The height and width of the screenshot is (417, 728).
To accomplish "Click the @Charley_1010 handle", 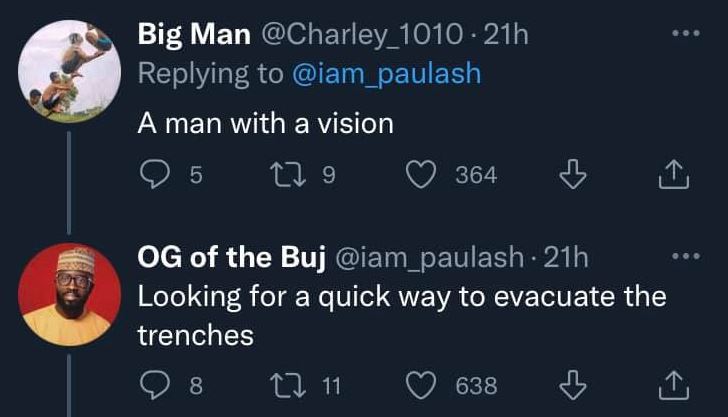I will (364, 36).
